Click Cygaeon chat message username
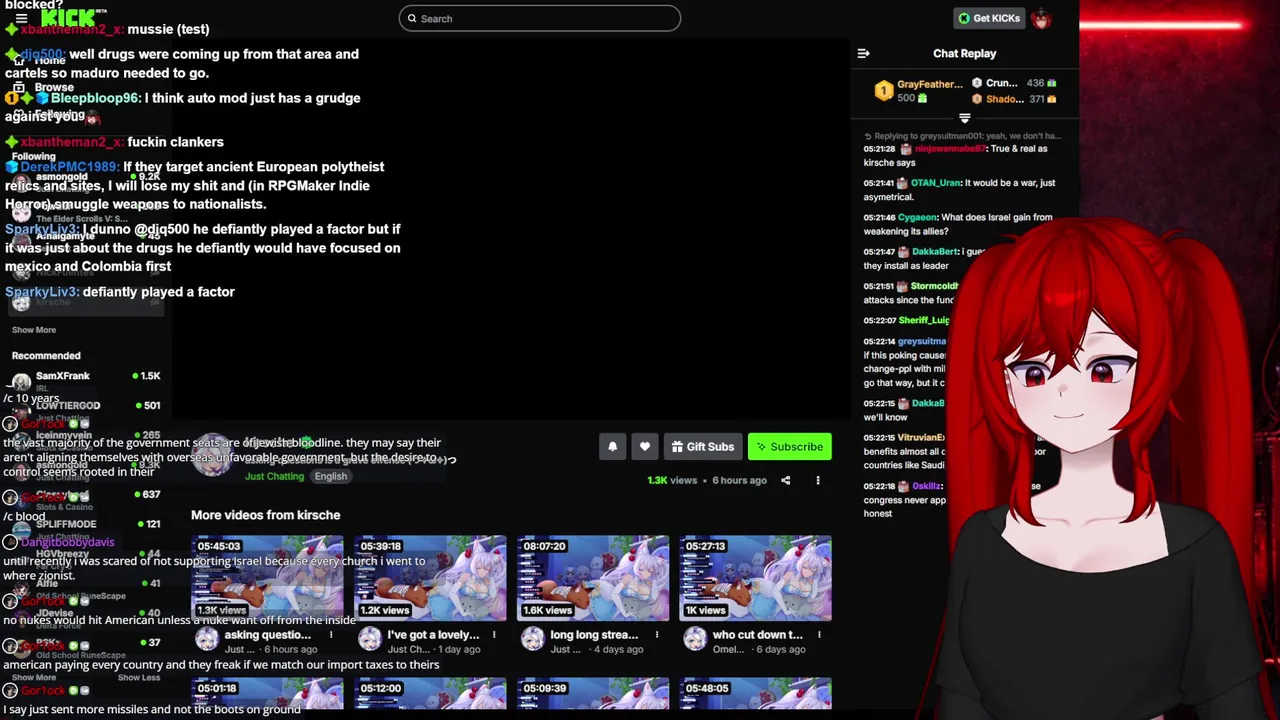Screen dimensions: 1280x720 (918, 217)
